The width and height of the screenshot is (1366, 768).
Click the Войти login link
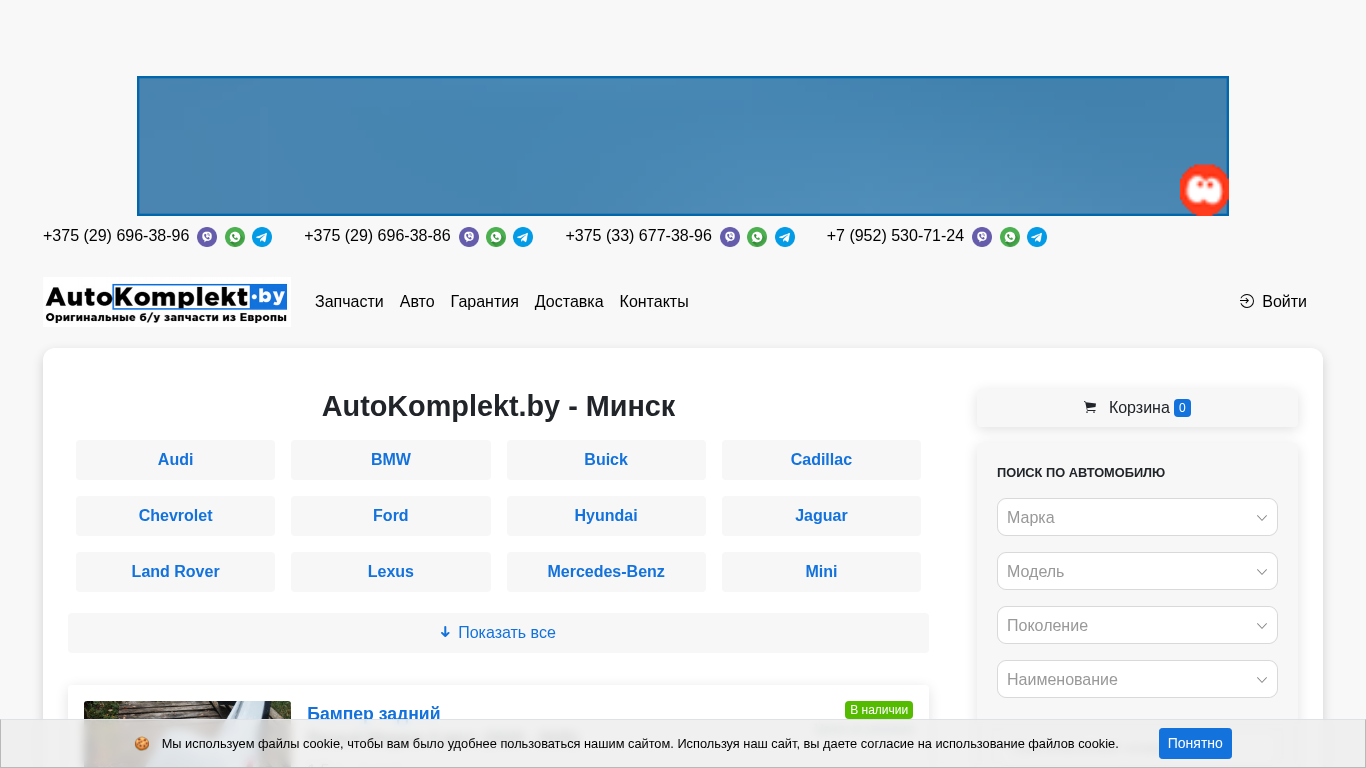[x=1273, y=302]
